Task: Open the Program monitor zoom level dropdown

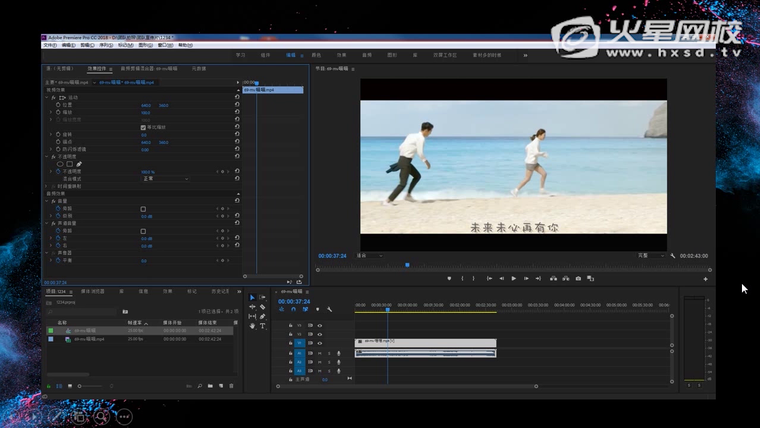Action: 370,256
